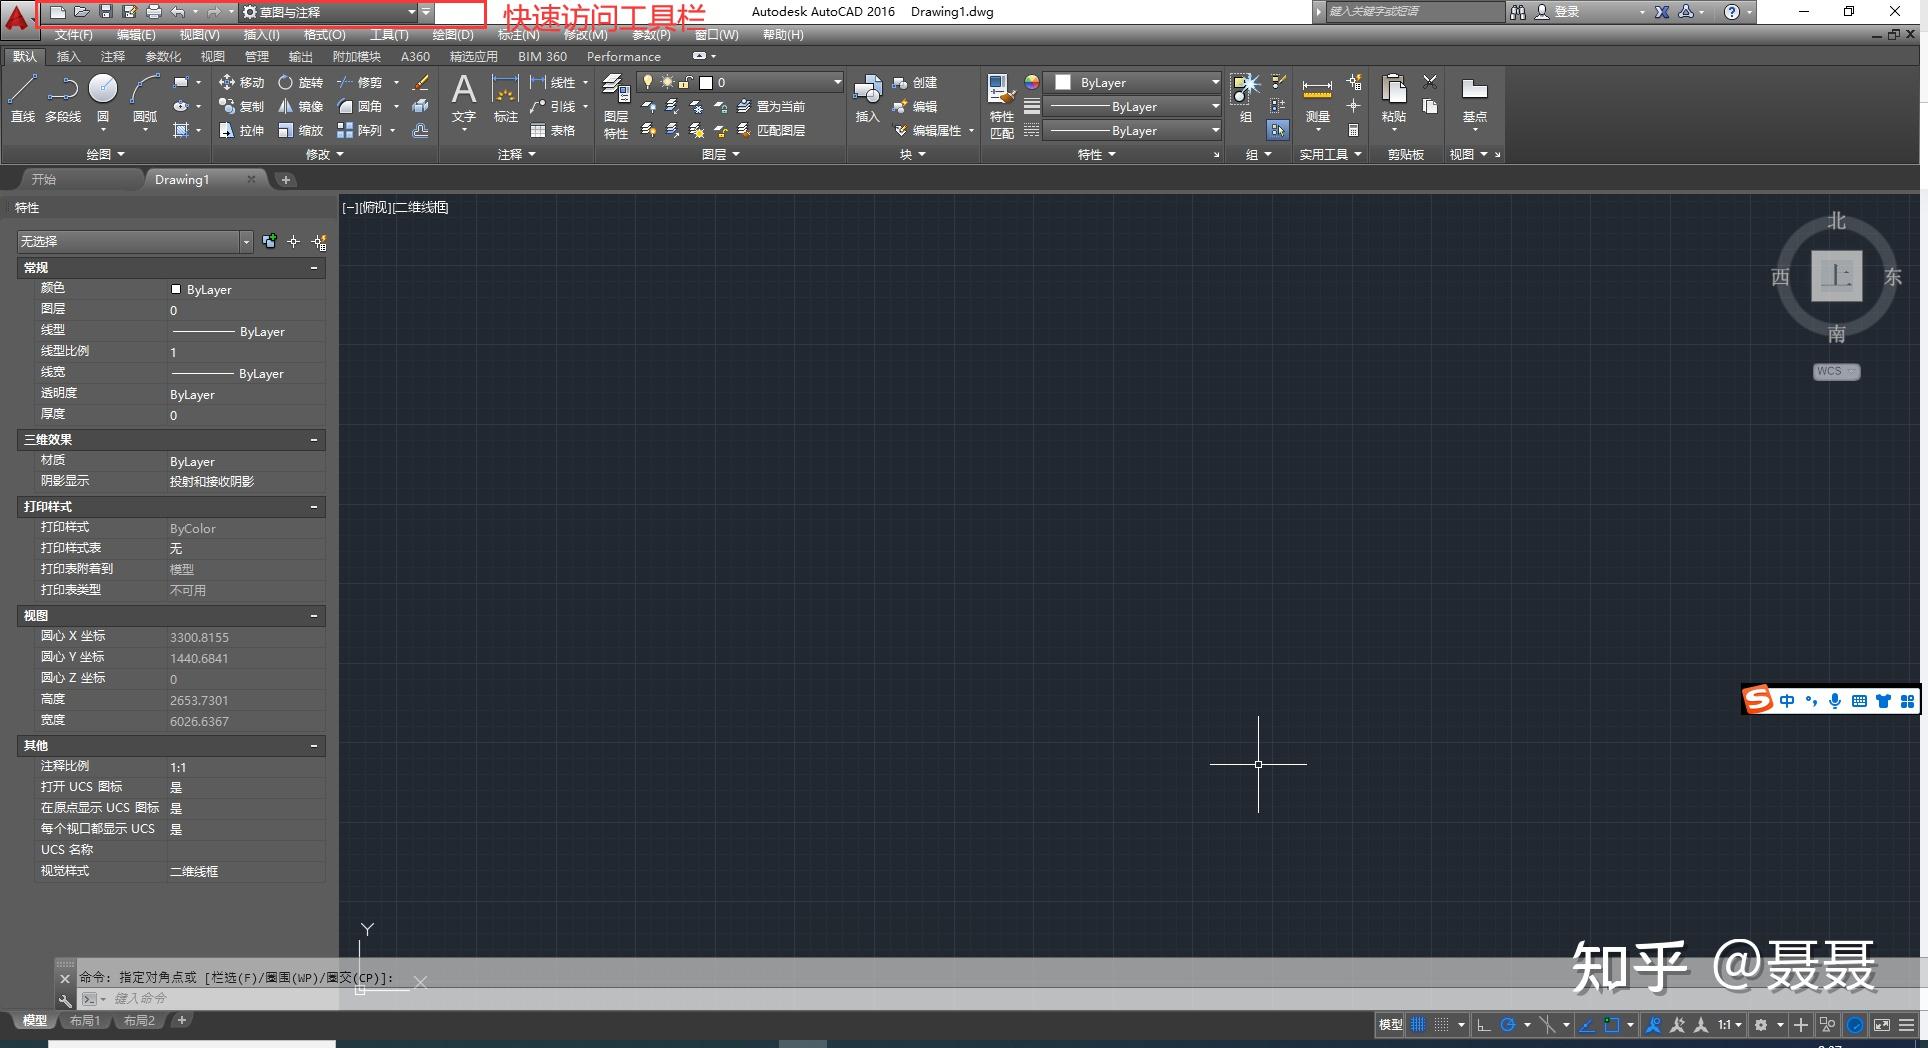Toggle ortho mode in status bar
Image resolution: width=1928 pixels, height=1048 pixels.
coord(1484,1025)
